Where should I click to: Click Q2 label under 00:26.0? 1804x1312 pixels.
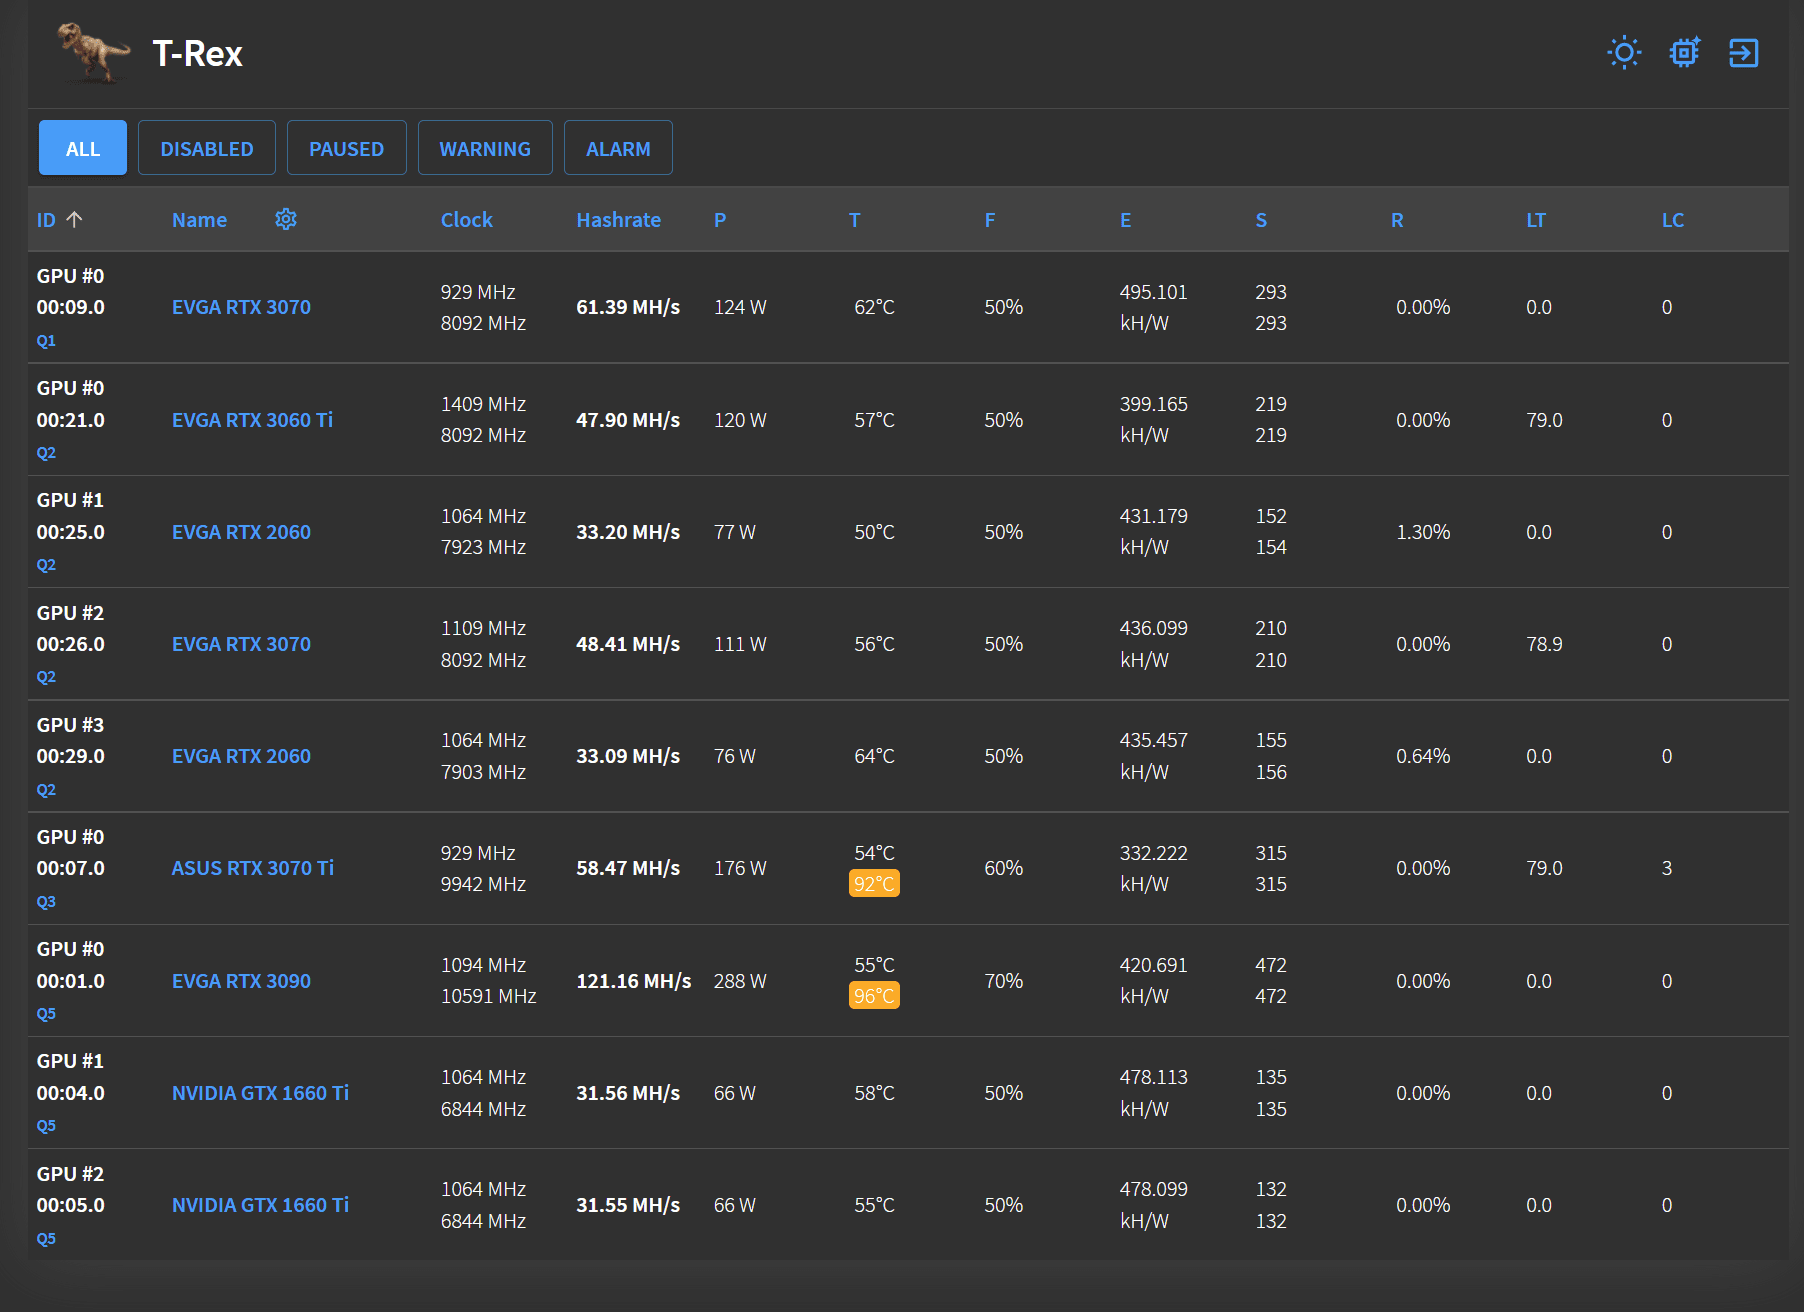(46, 676)
